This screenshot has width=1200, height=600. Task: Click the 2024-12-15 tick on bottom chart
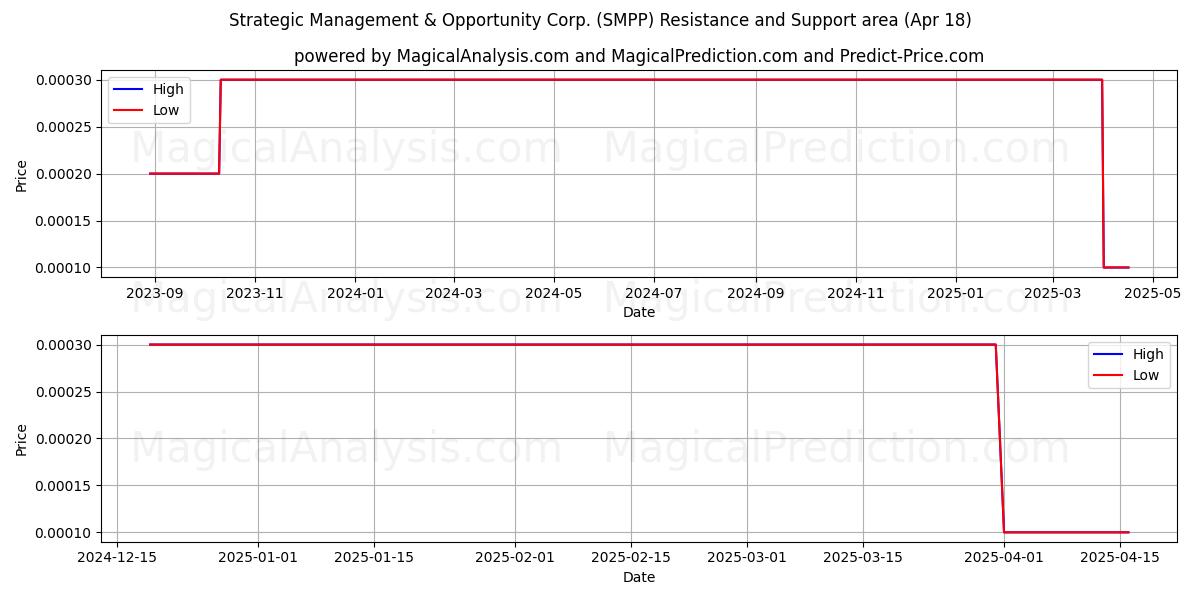click(117, 559)
